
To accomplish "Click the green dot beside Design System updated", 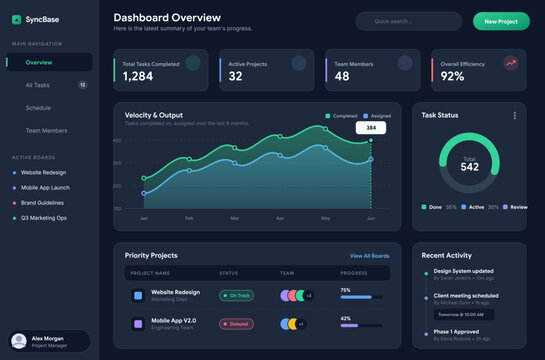I will pyautogui.click(x=426, y=274).
